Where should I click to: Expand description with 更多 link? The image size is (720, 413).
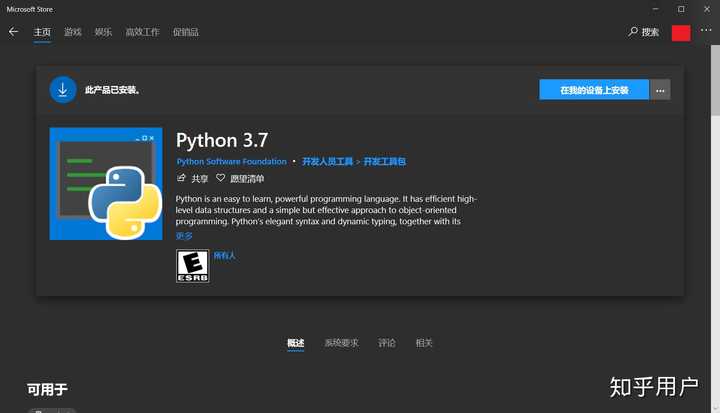click(184, 236)
